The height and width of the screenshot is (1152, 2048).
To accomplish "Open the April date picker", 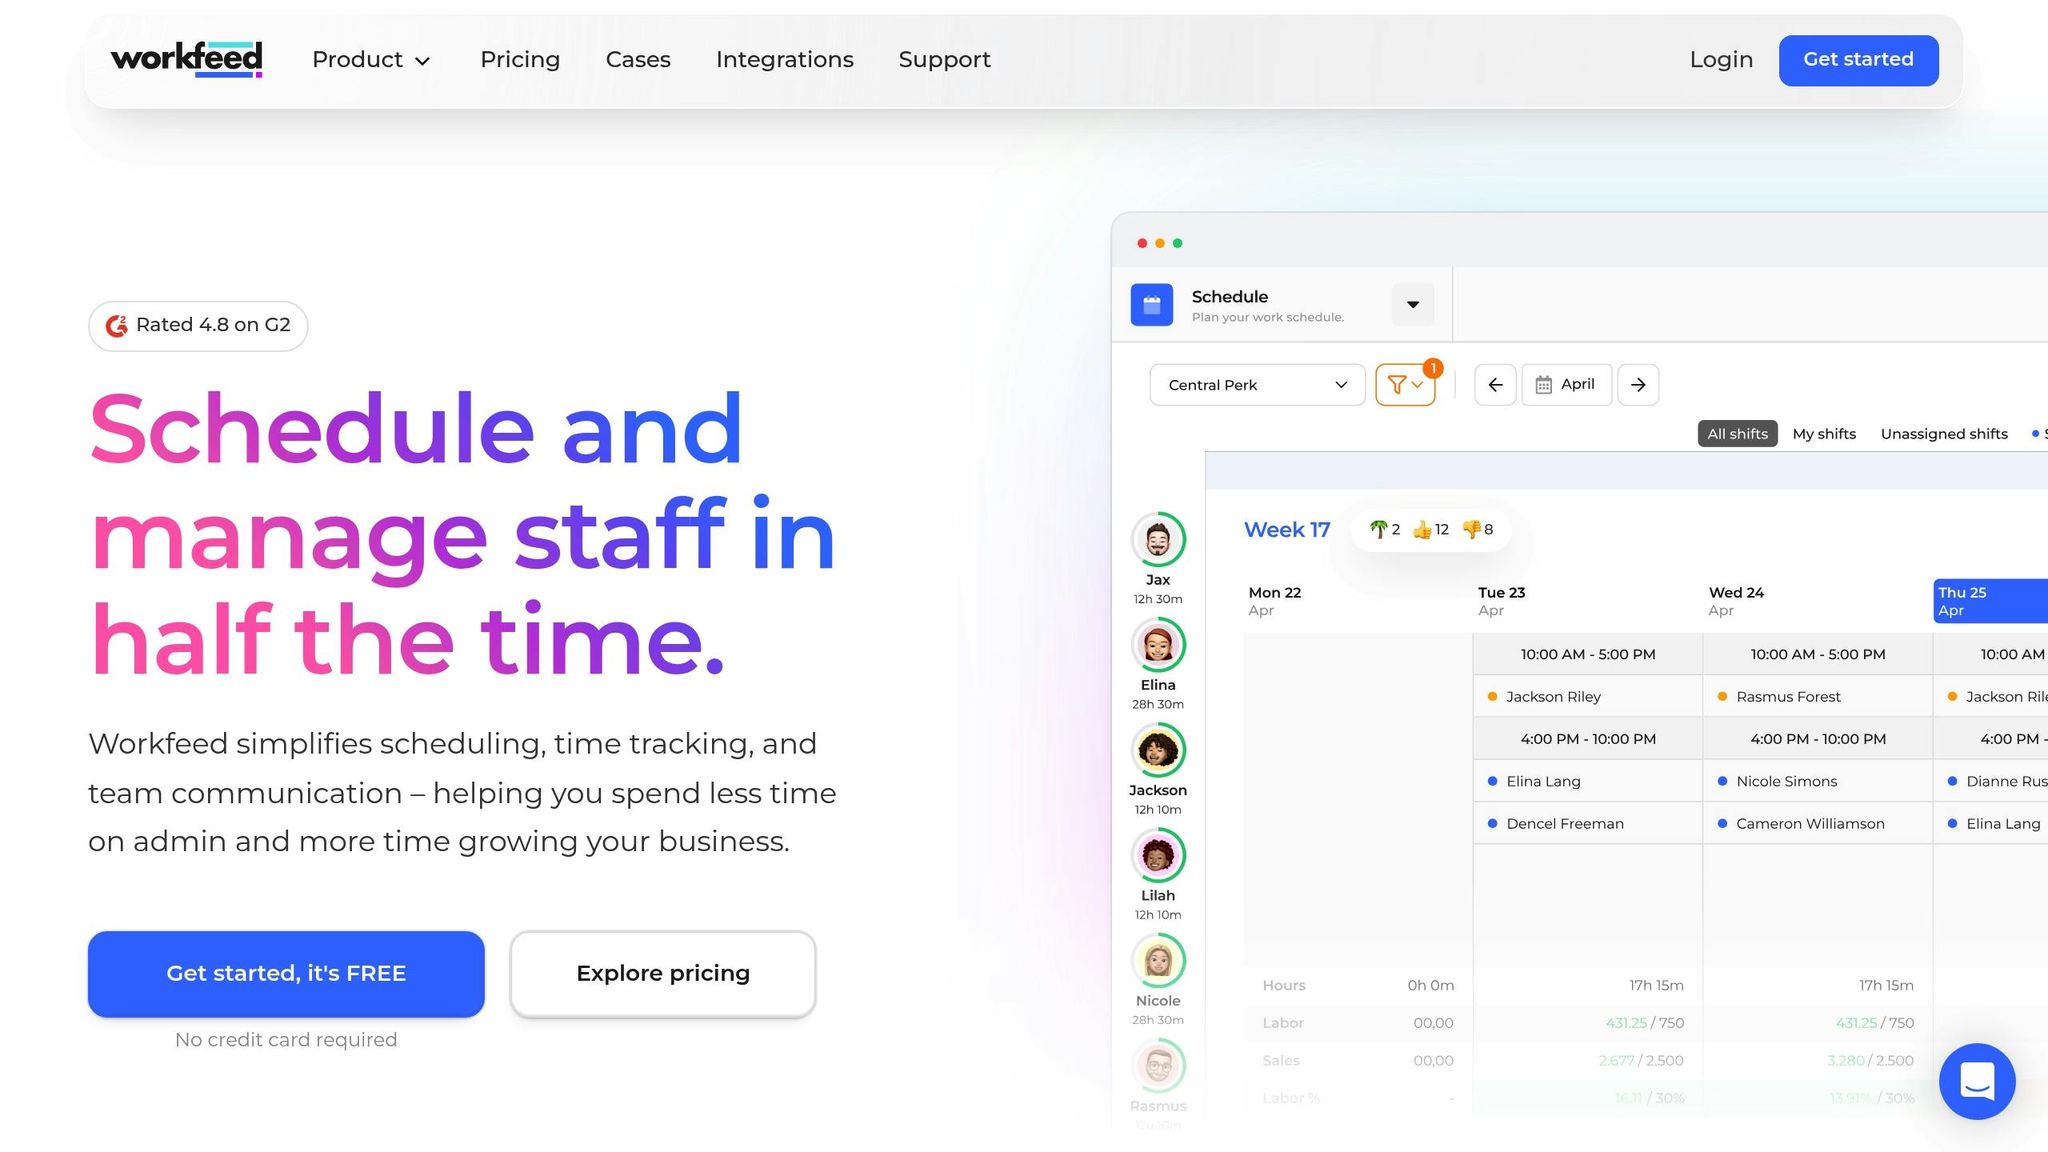I will [x=1566, y=385].
